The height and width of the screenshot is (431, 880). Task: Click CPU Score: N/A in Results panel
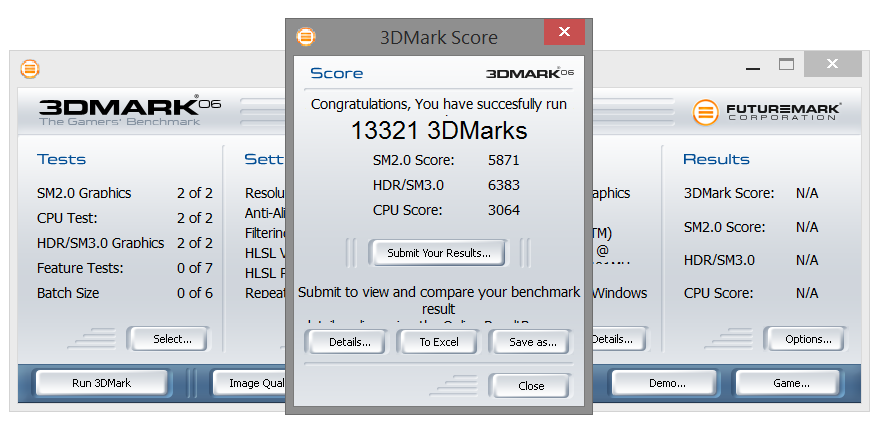pyautogui.click(x=751, y=293)
